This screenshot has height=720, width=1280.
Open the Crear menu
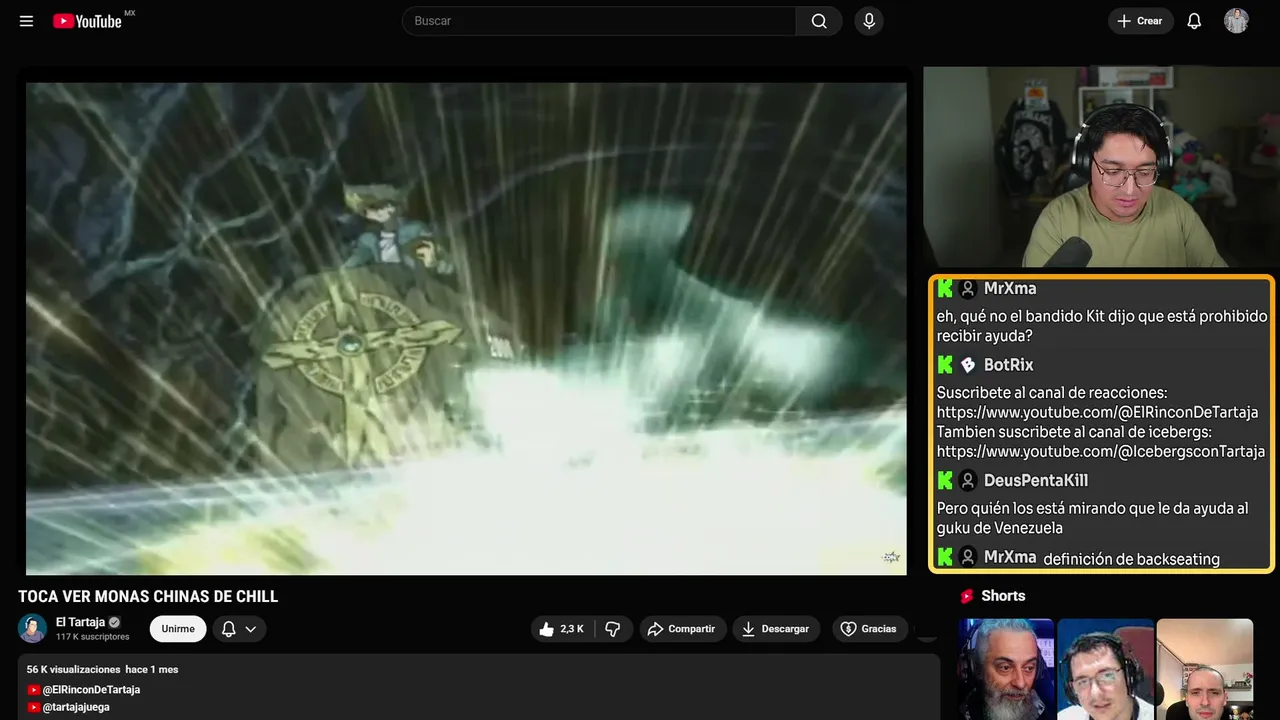[x=1140, y=21]
